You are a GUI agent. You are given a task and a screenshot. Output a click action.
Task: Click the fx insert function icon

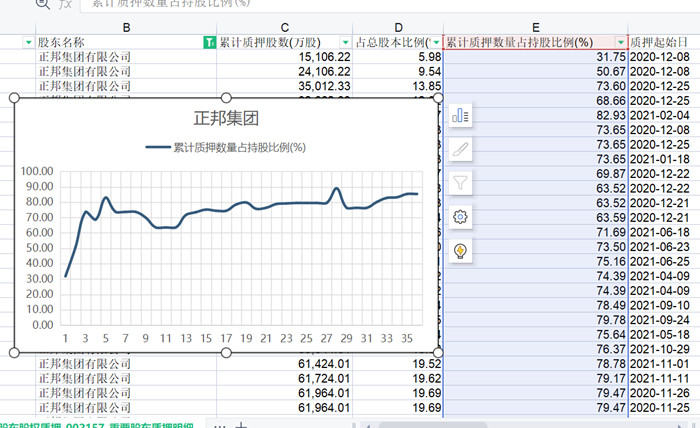pyautogui.click(x=65, y=4)
